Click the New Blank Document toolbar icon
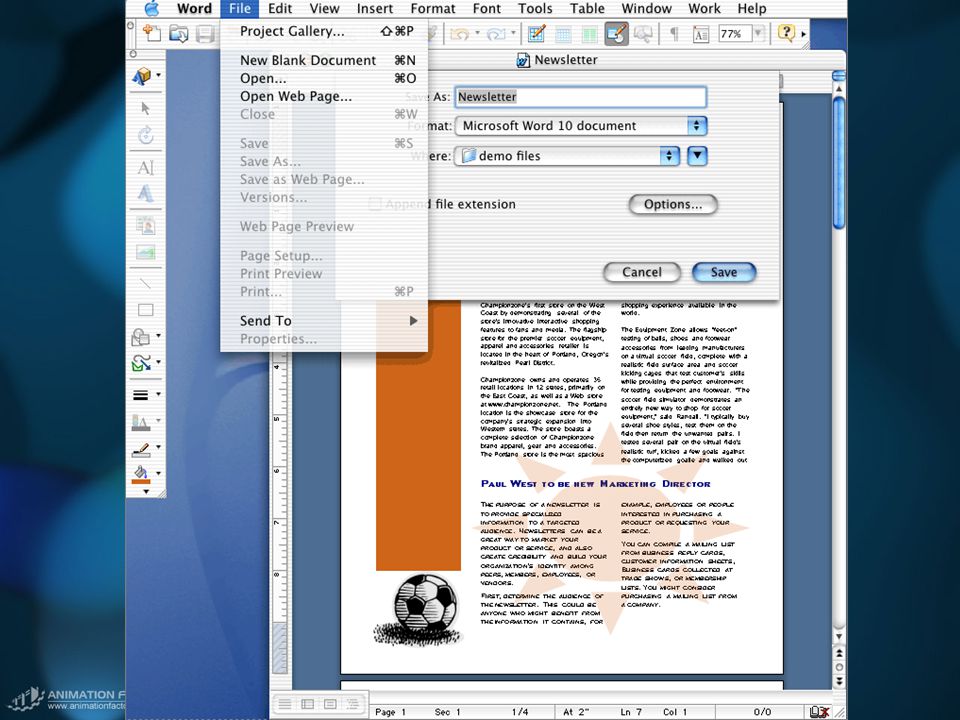 [151, 32]
